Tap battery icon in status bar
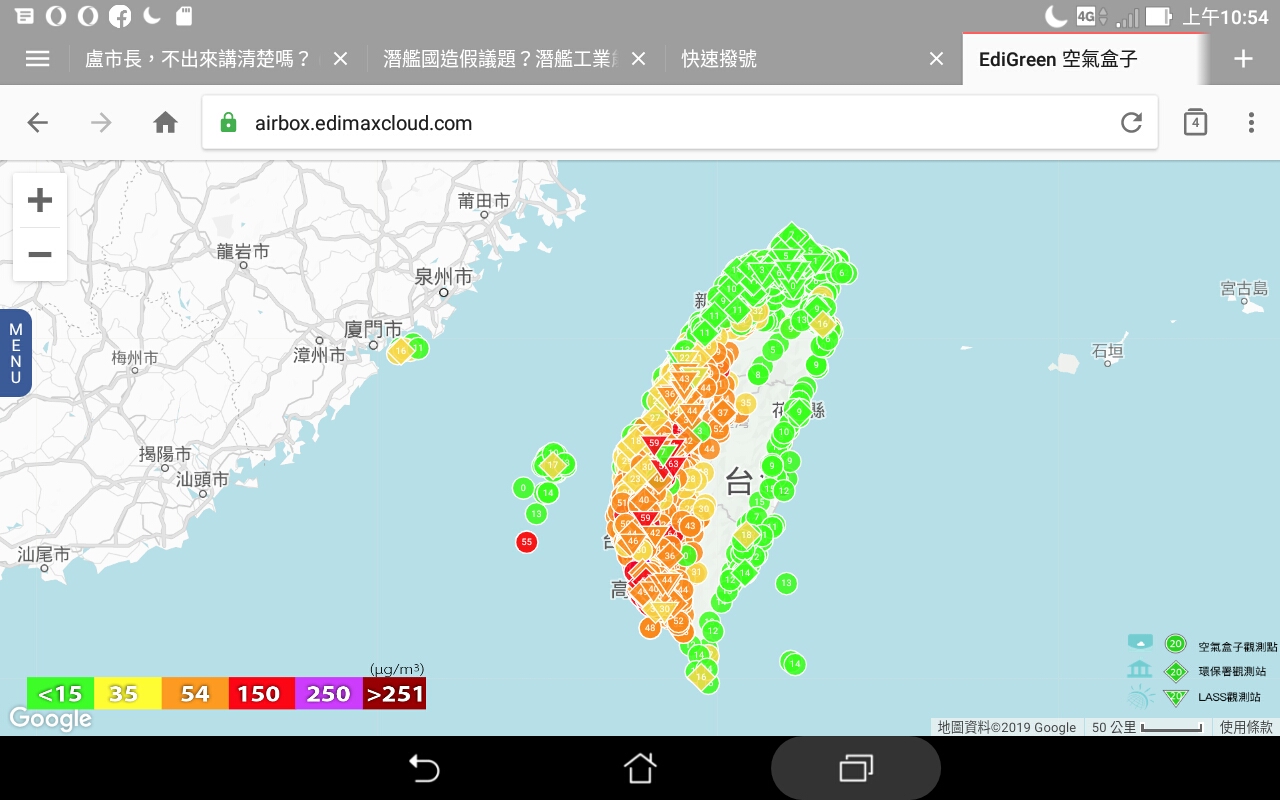Viewport: 1280px width, 800px height. 1158,16
